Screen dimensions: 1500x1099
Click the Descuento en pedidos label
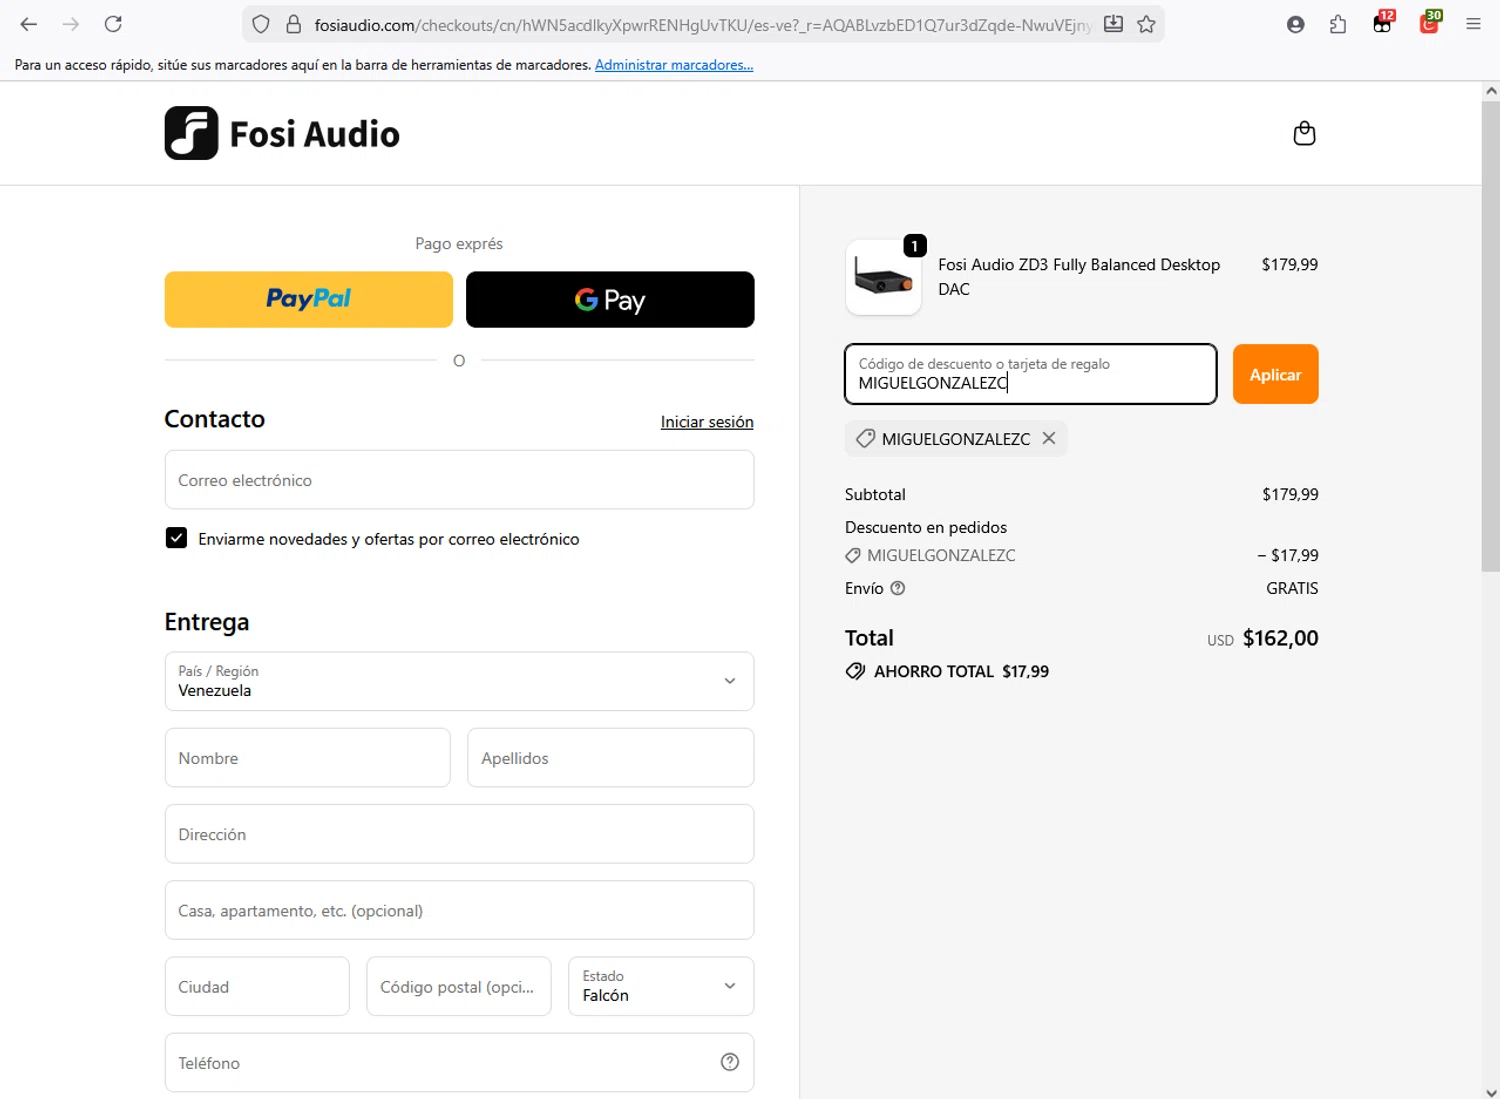[x=926, y=527]
